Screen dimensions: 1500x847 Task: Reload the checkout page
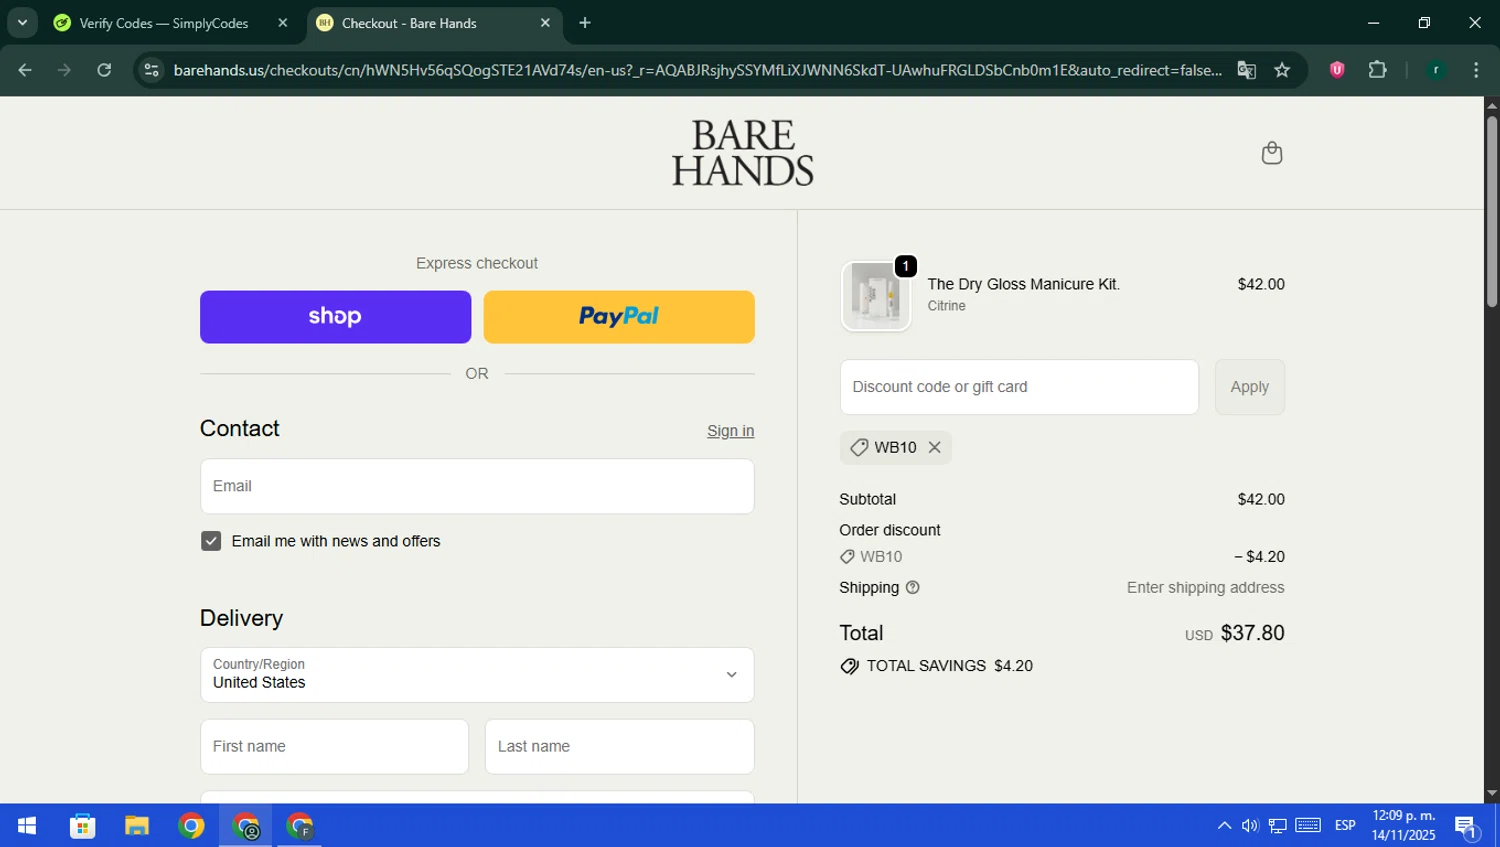click(104, 70)
